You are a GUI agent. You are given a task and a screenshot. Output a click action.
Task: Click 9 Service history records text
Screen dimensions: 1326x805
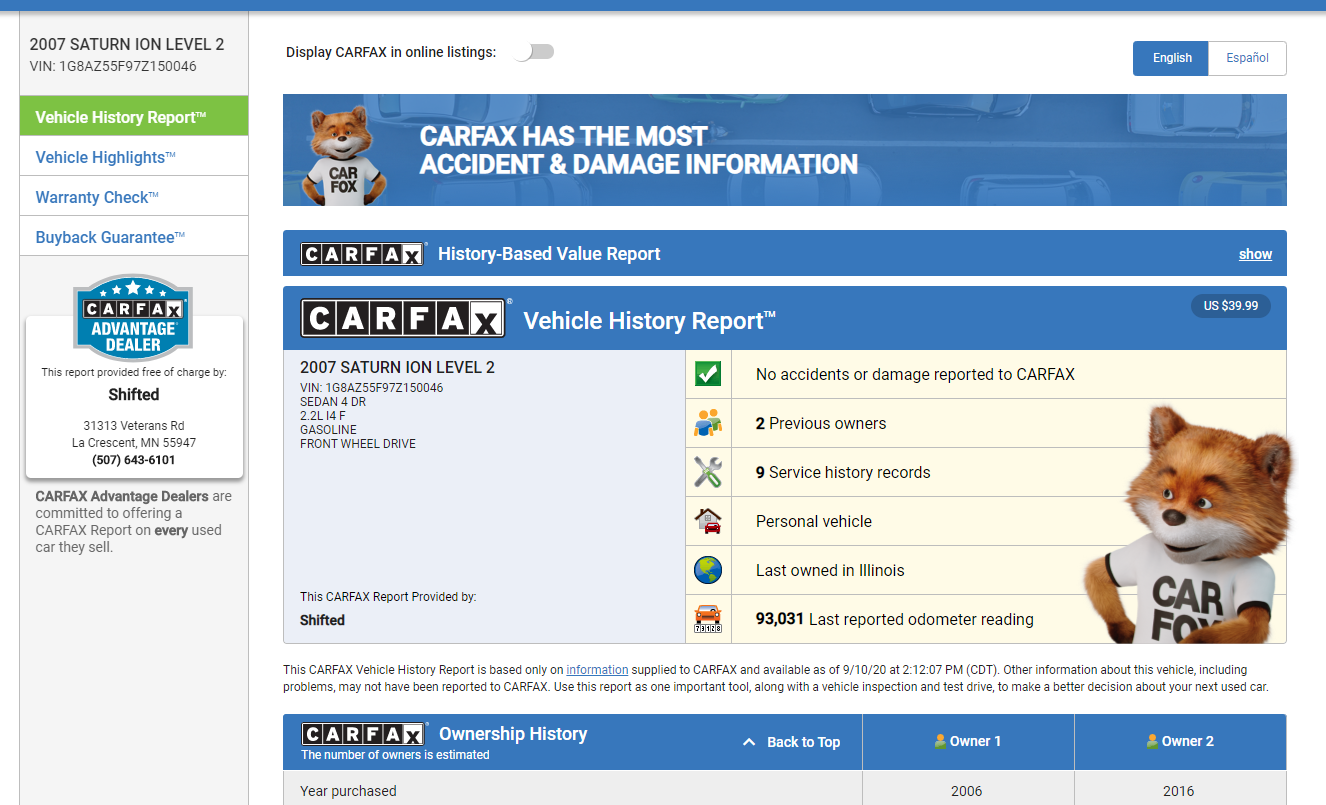[x=843, y=472]
